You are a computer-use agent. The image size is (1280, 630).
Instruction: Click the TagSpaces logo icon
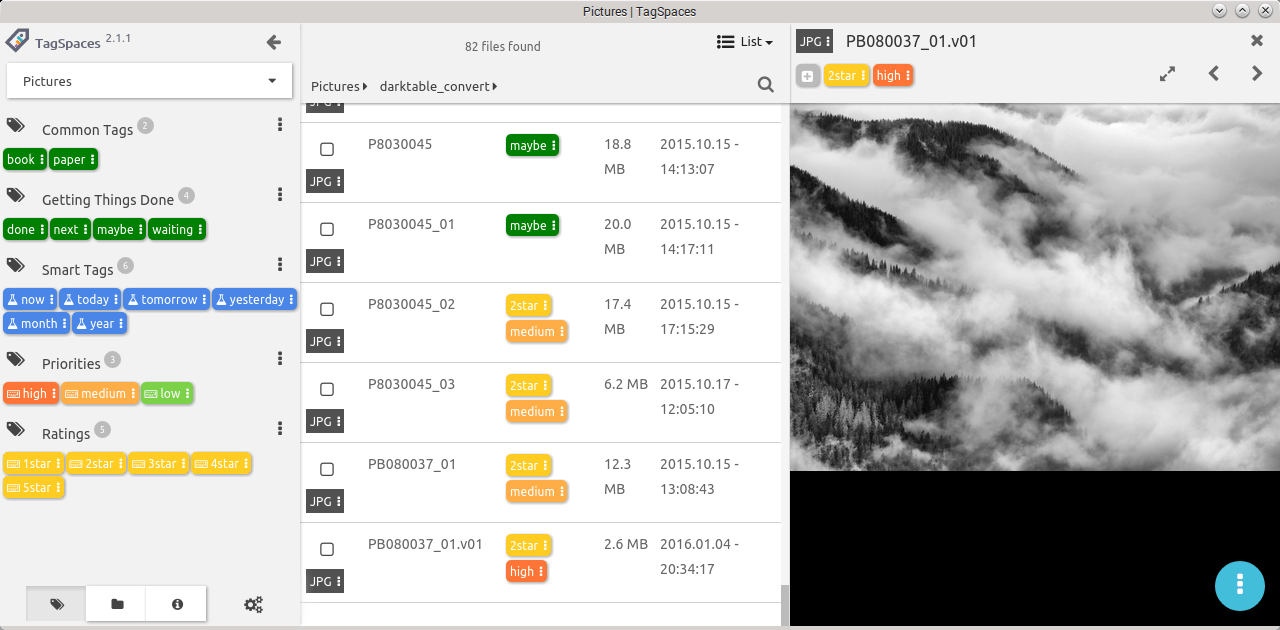(17, 41)
